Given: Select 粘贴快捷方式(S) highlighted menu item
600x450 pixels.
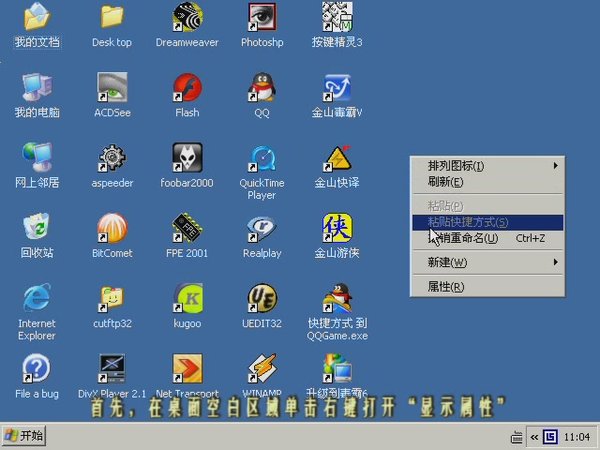Looking at the screenshot, I should pos(488,222).
